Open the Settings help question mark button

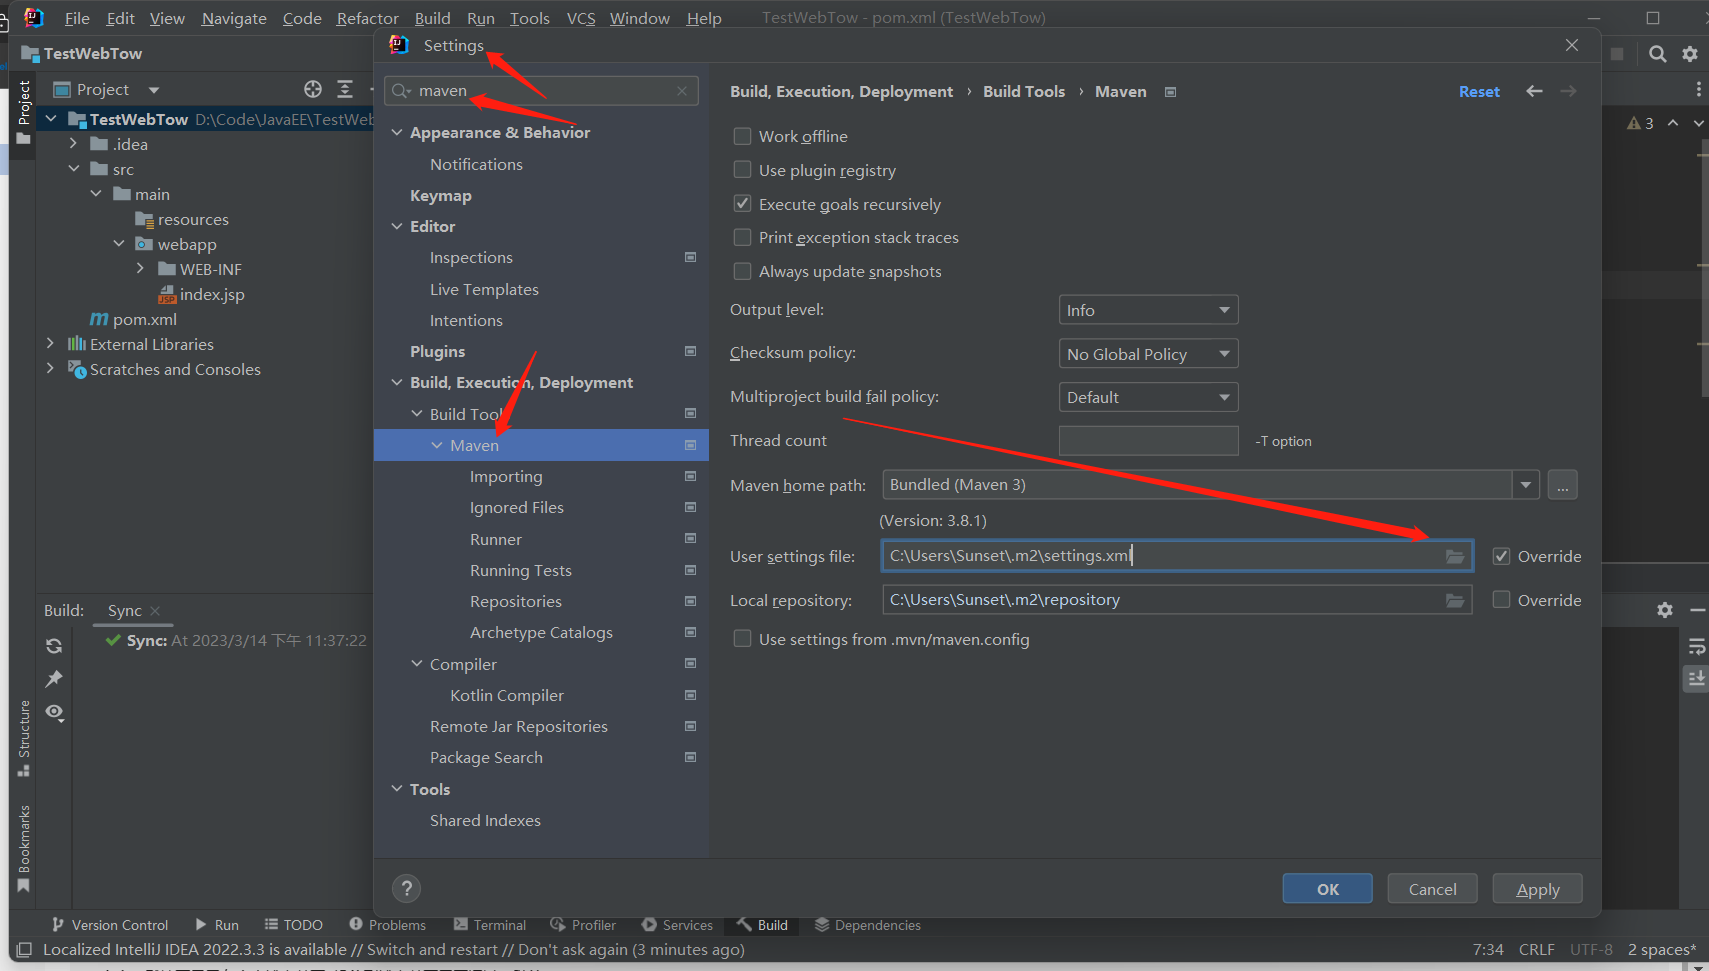tap(406, 888)
